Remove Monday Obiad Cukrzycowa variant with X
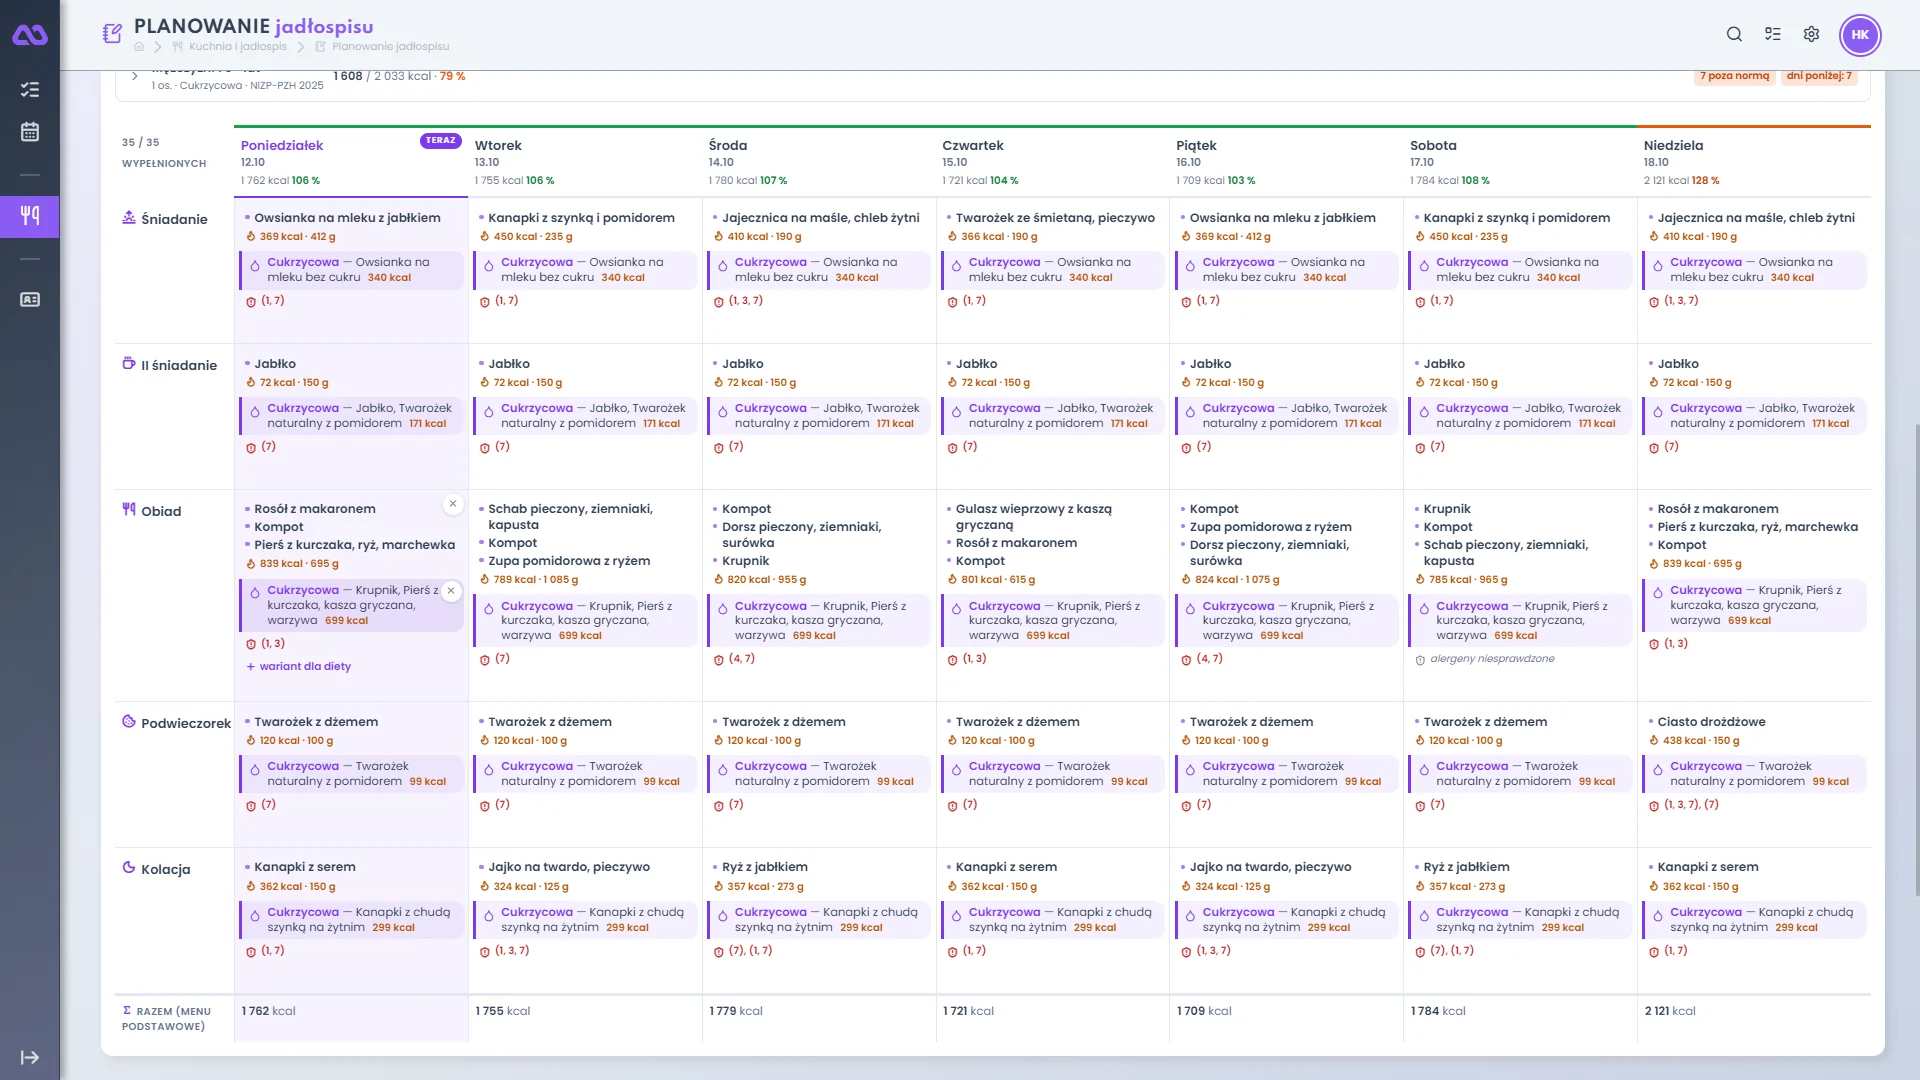1920x1080 pixels. [451, 591]
